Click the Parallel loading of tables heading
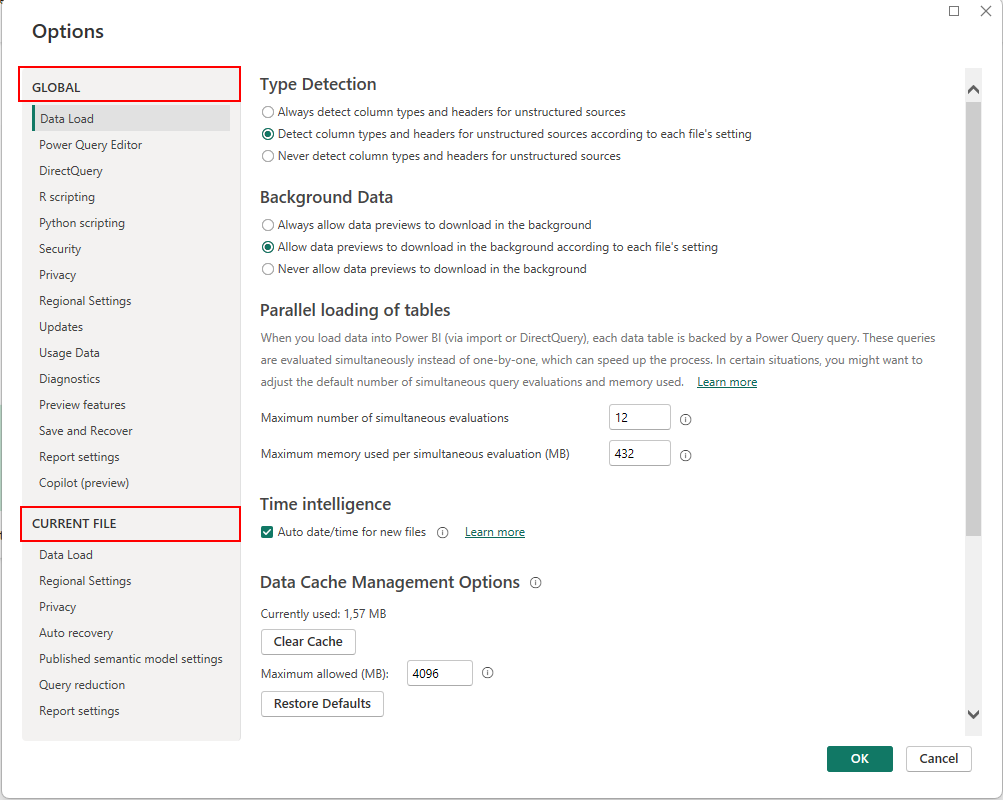Screen dimensions: 1003x800 click(x=355, y=310)
